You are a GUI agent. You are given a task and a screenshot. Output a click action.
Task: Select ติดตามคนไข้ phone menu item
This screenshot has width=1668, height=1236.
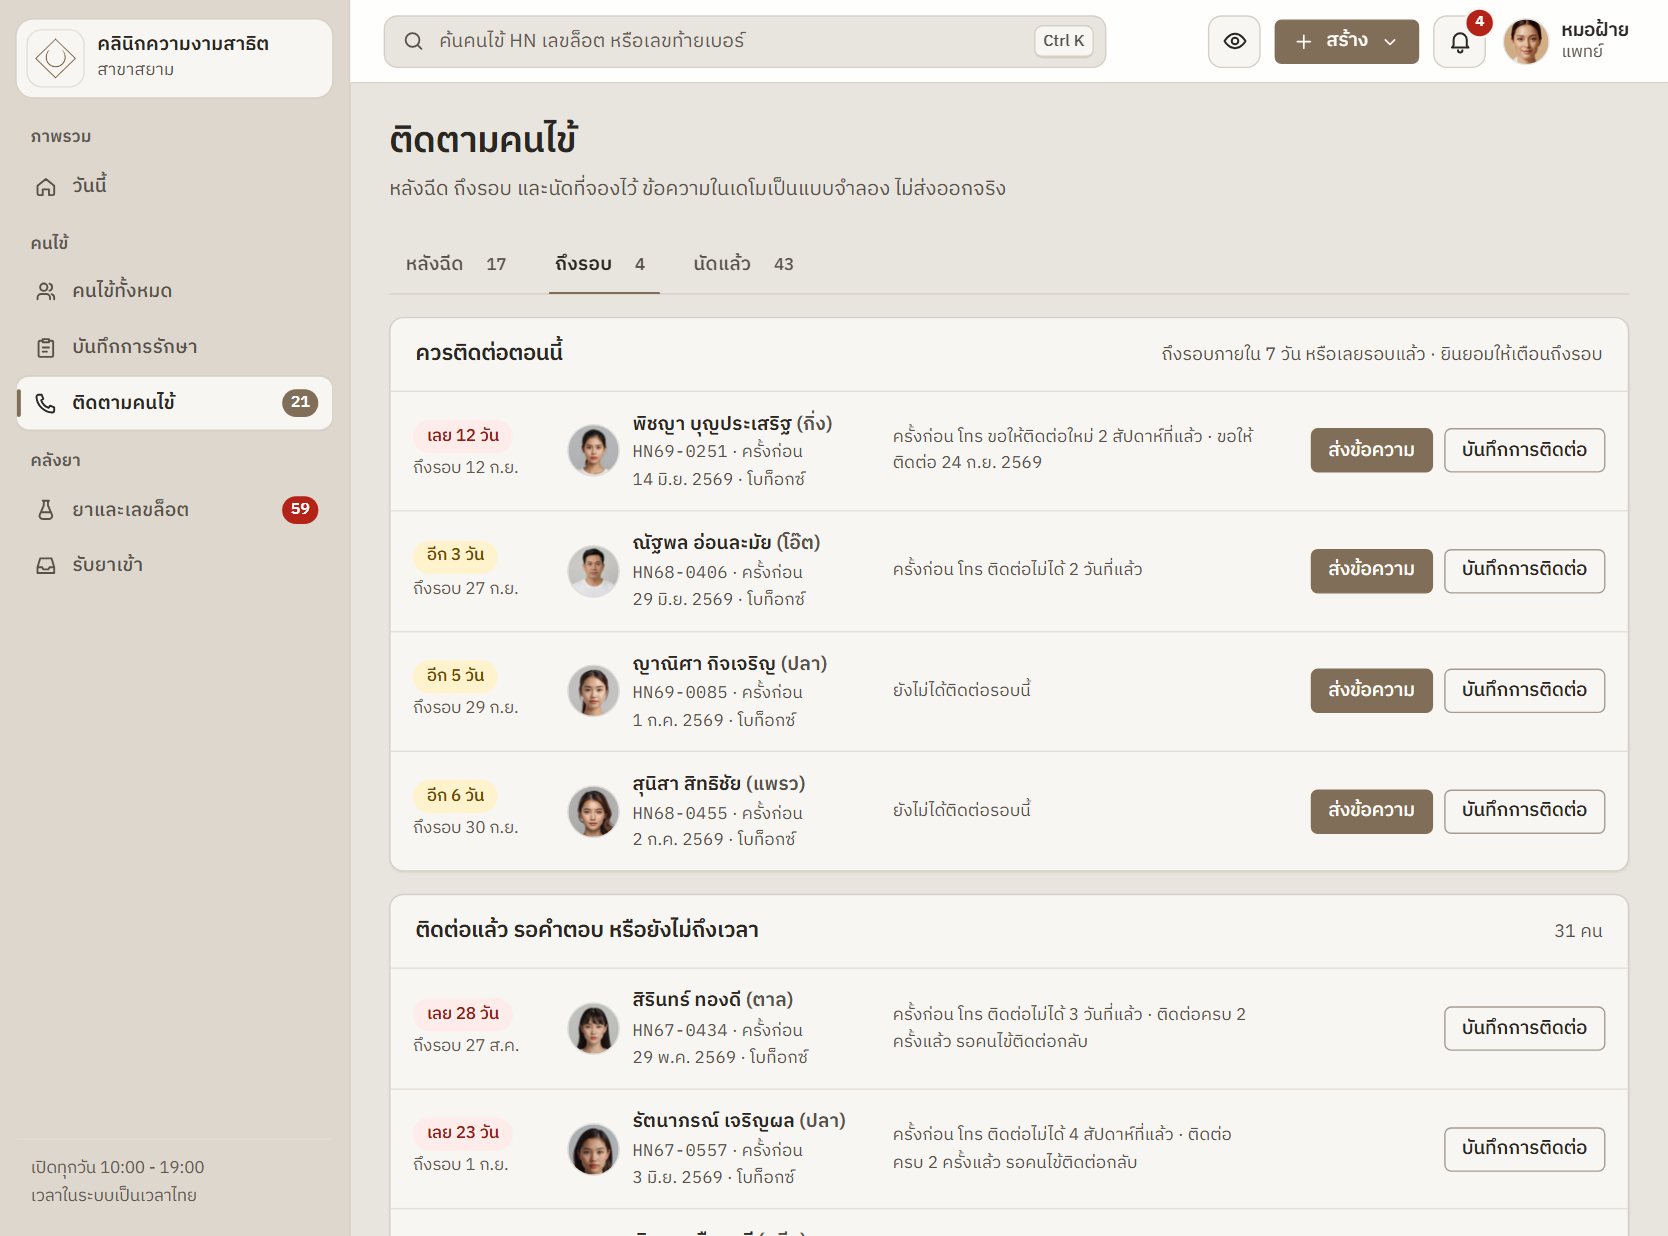click(174, 403)
